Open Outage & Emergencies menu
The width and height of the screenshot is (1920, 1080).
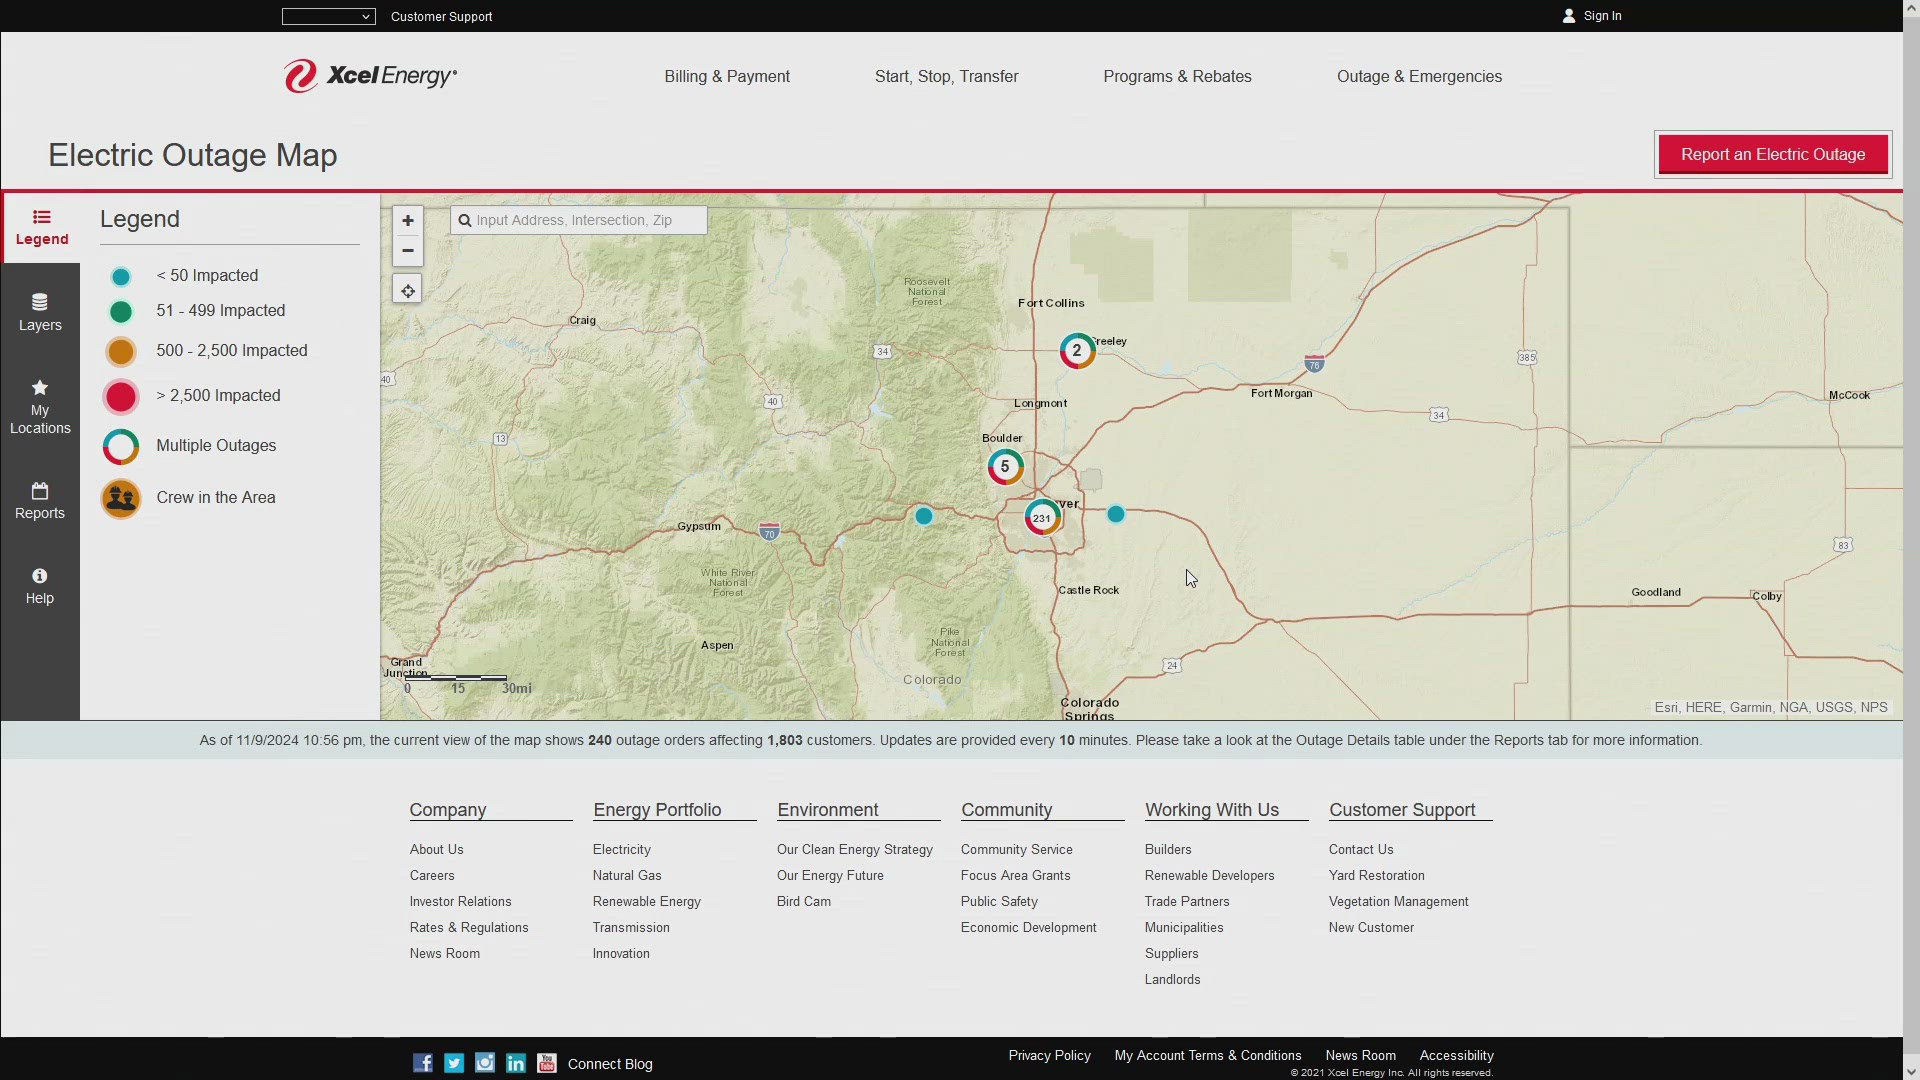(x=1419, y=77)
